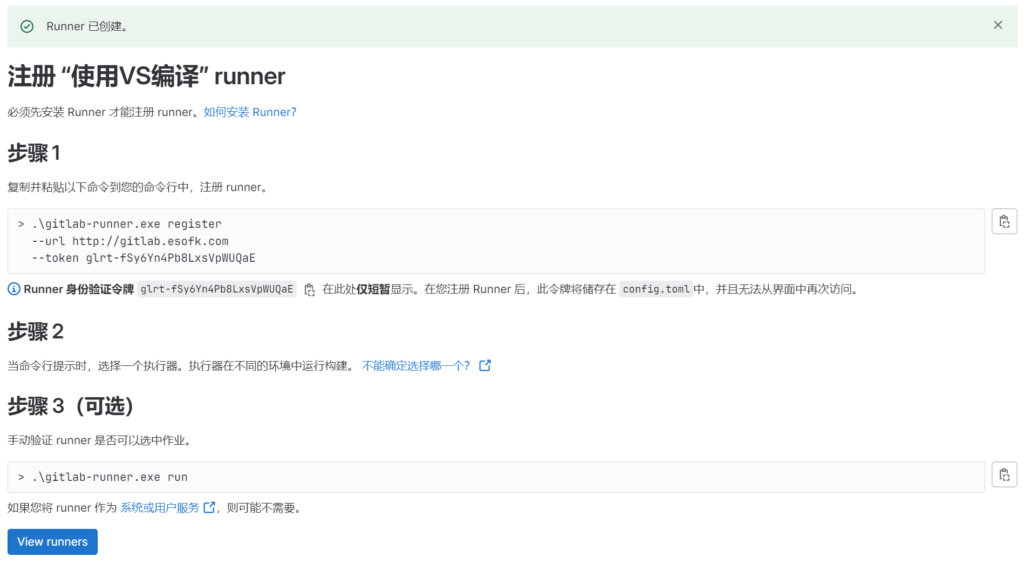The image size is (1024, 564).
Task: Click the 步骤 1 heading
Action: pos(34,153)
